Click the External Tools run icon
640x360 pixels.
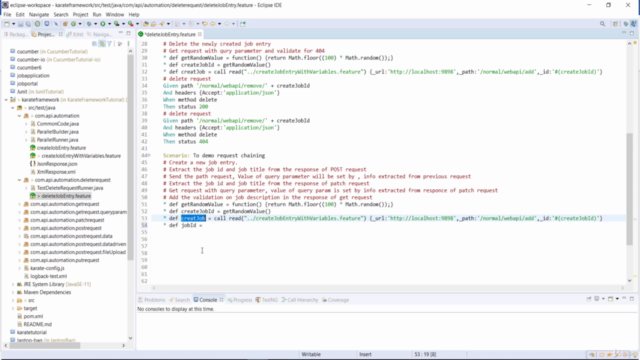(x=131, y=24)
